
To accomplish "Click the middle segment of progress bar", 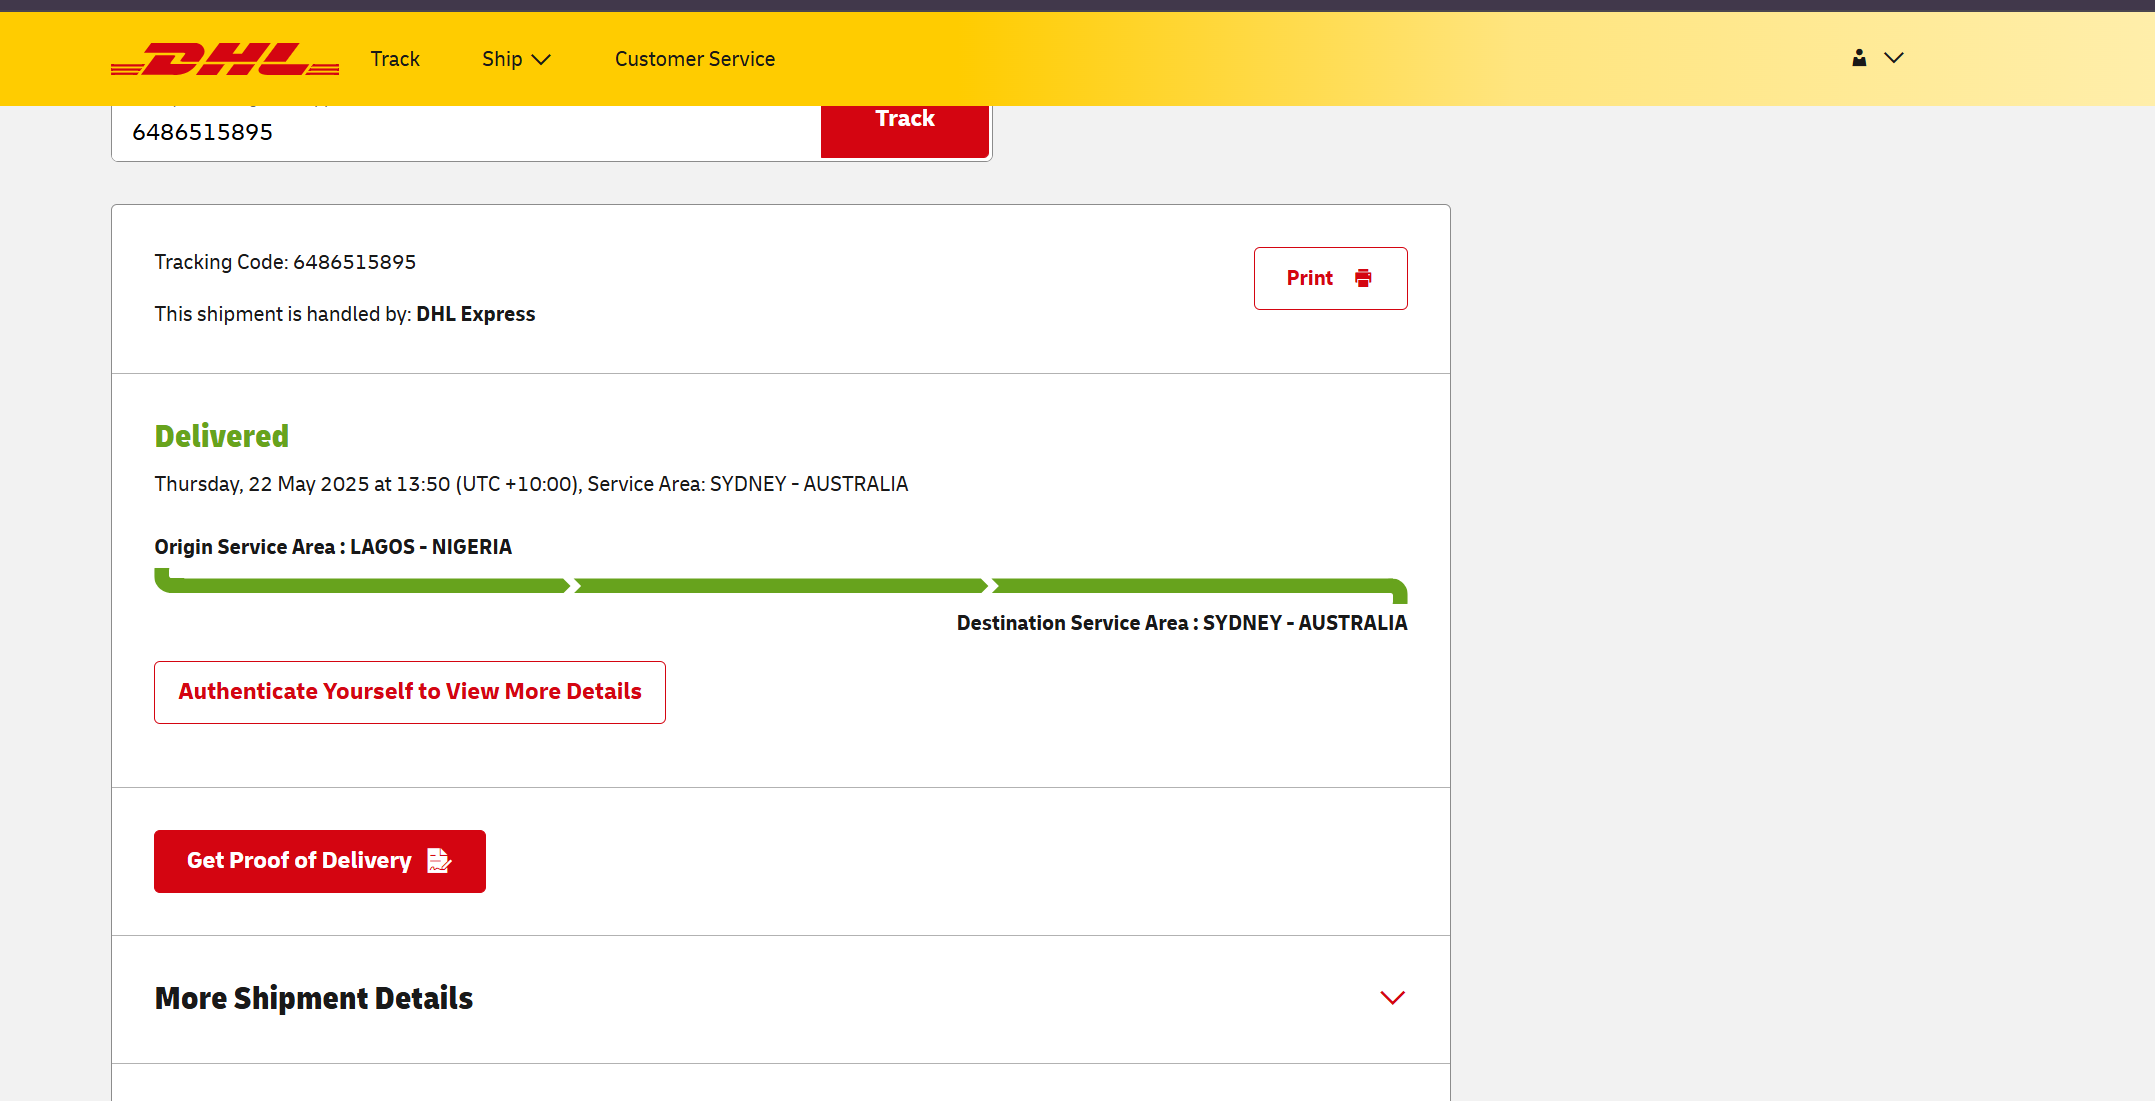I will coord(781,586).
